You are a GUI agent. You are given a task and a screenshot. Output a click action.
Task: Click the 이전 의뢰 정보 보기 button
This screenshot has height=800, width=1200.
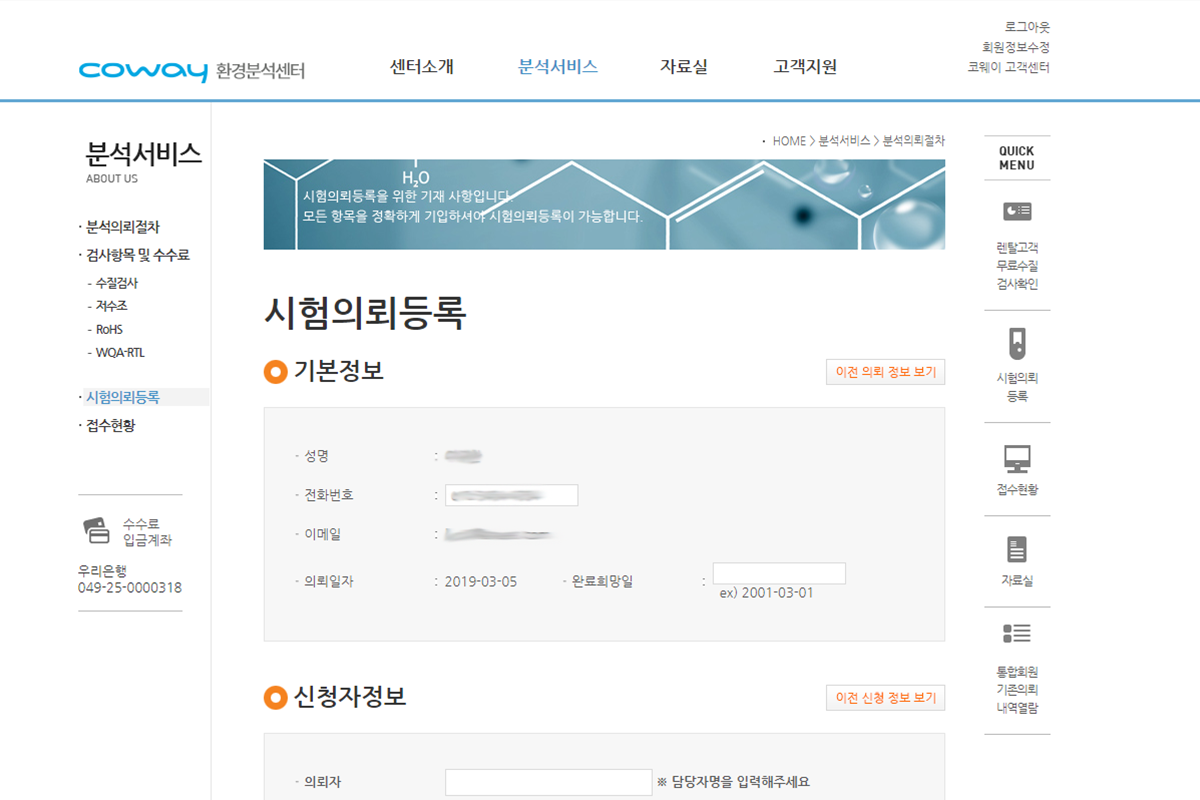885,372
